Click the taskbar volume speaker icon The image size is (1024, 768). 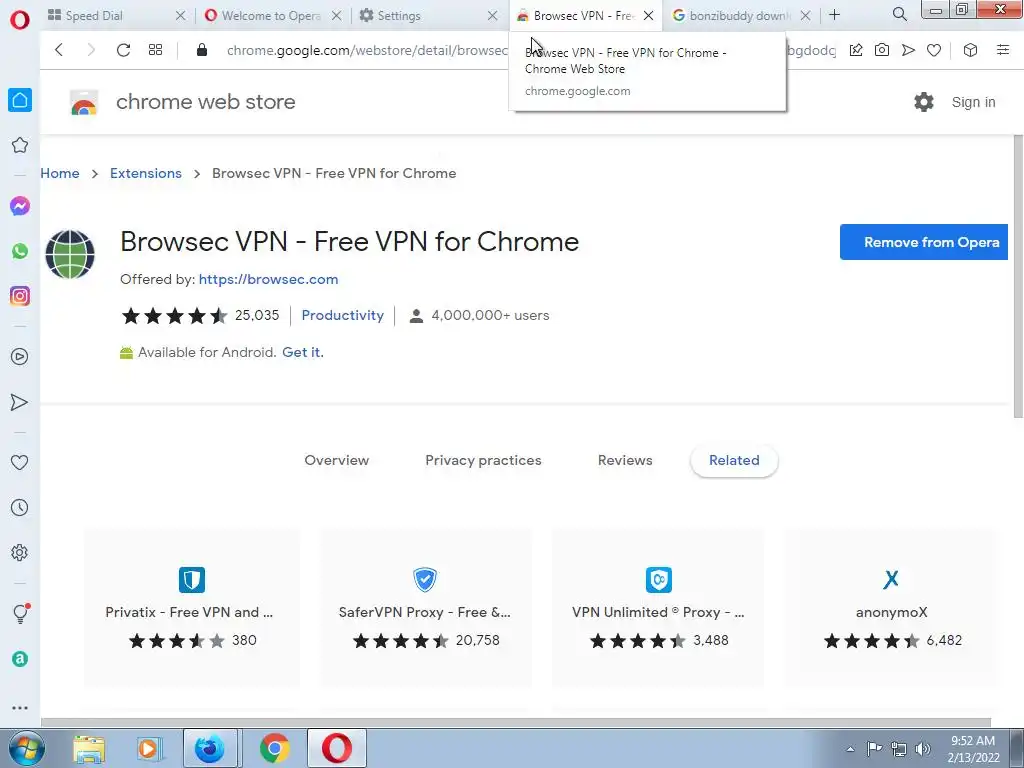tap(923, 749)
